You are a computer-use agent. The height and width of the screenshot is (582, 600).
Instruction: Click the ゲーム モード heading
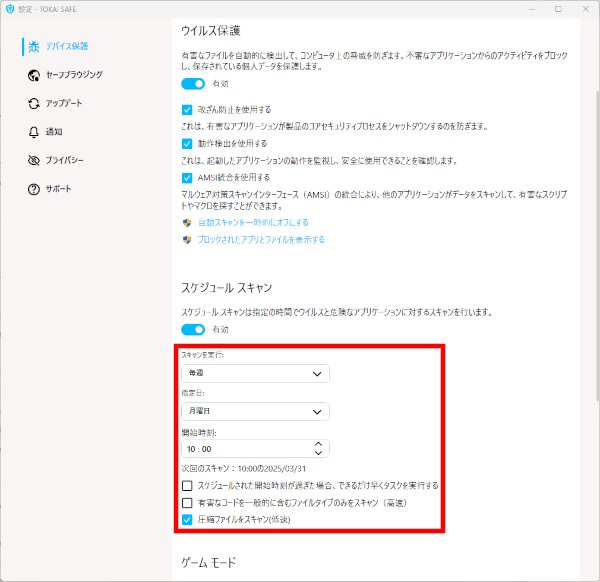[x=209, y=562]
